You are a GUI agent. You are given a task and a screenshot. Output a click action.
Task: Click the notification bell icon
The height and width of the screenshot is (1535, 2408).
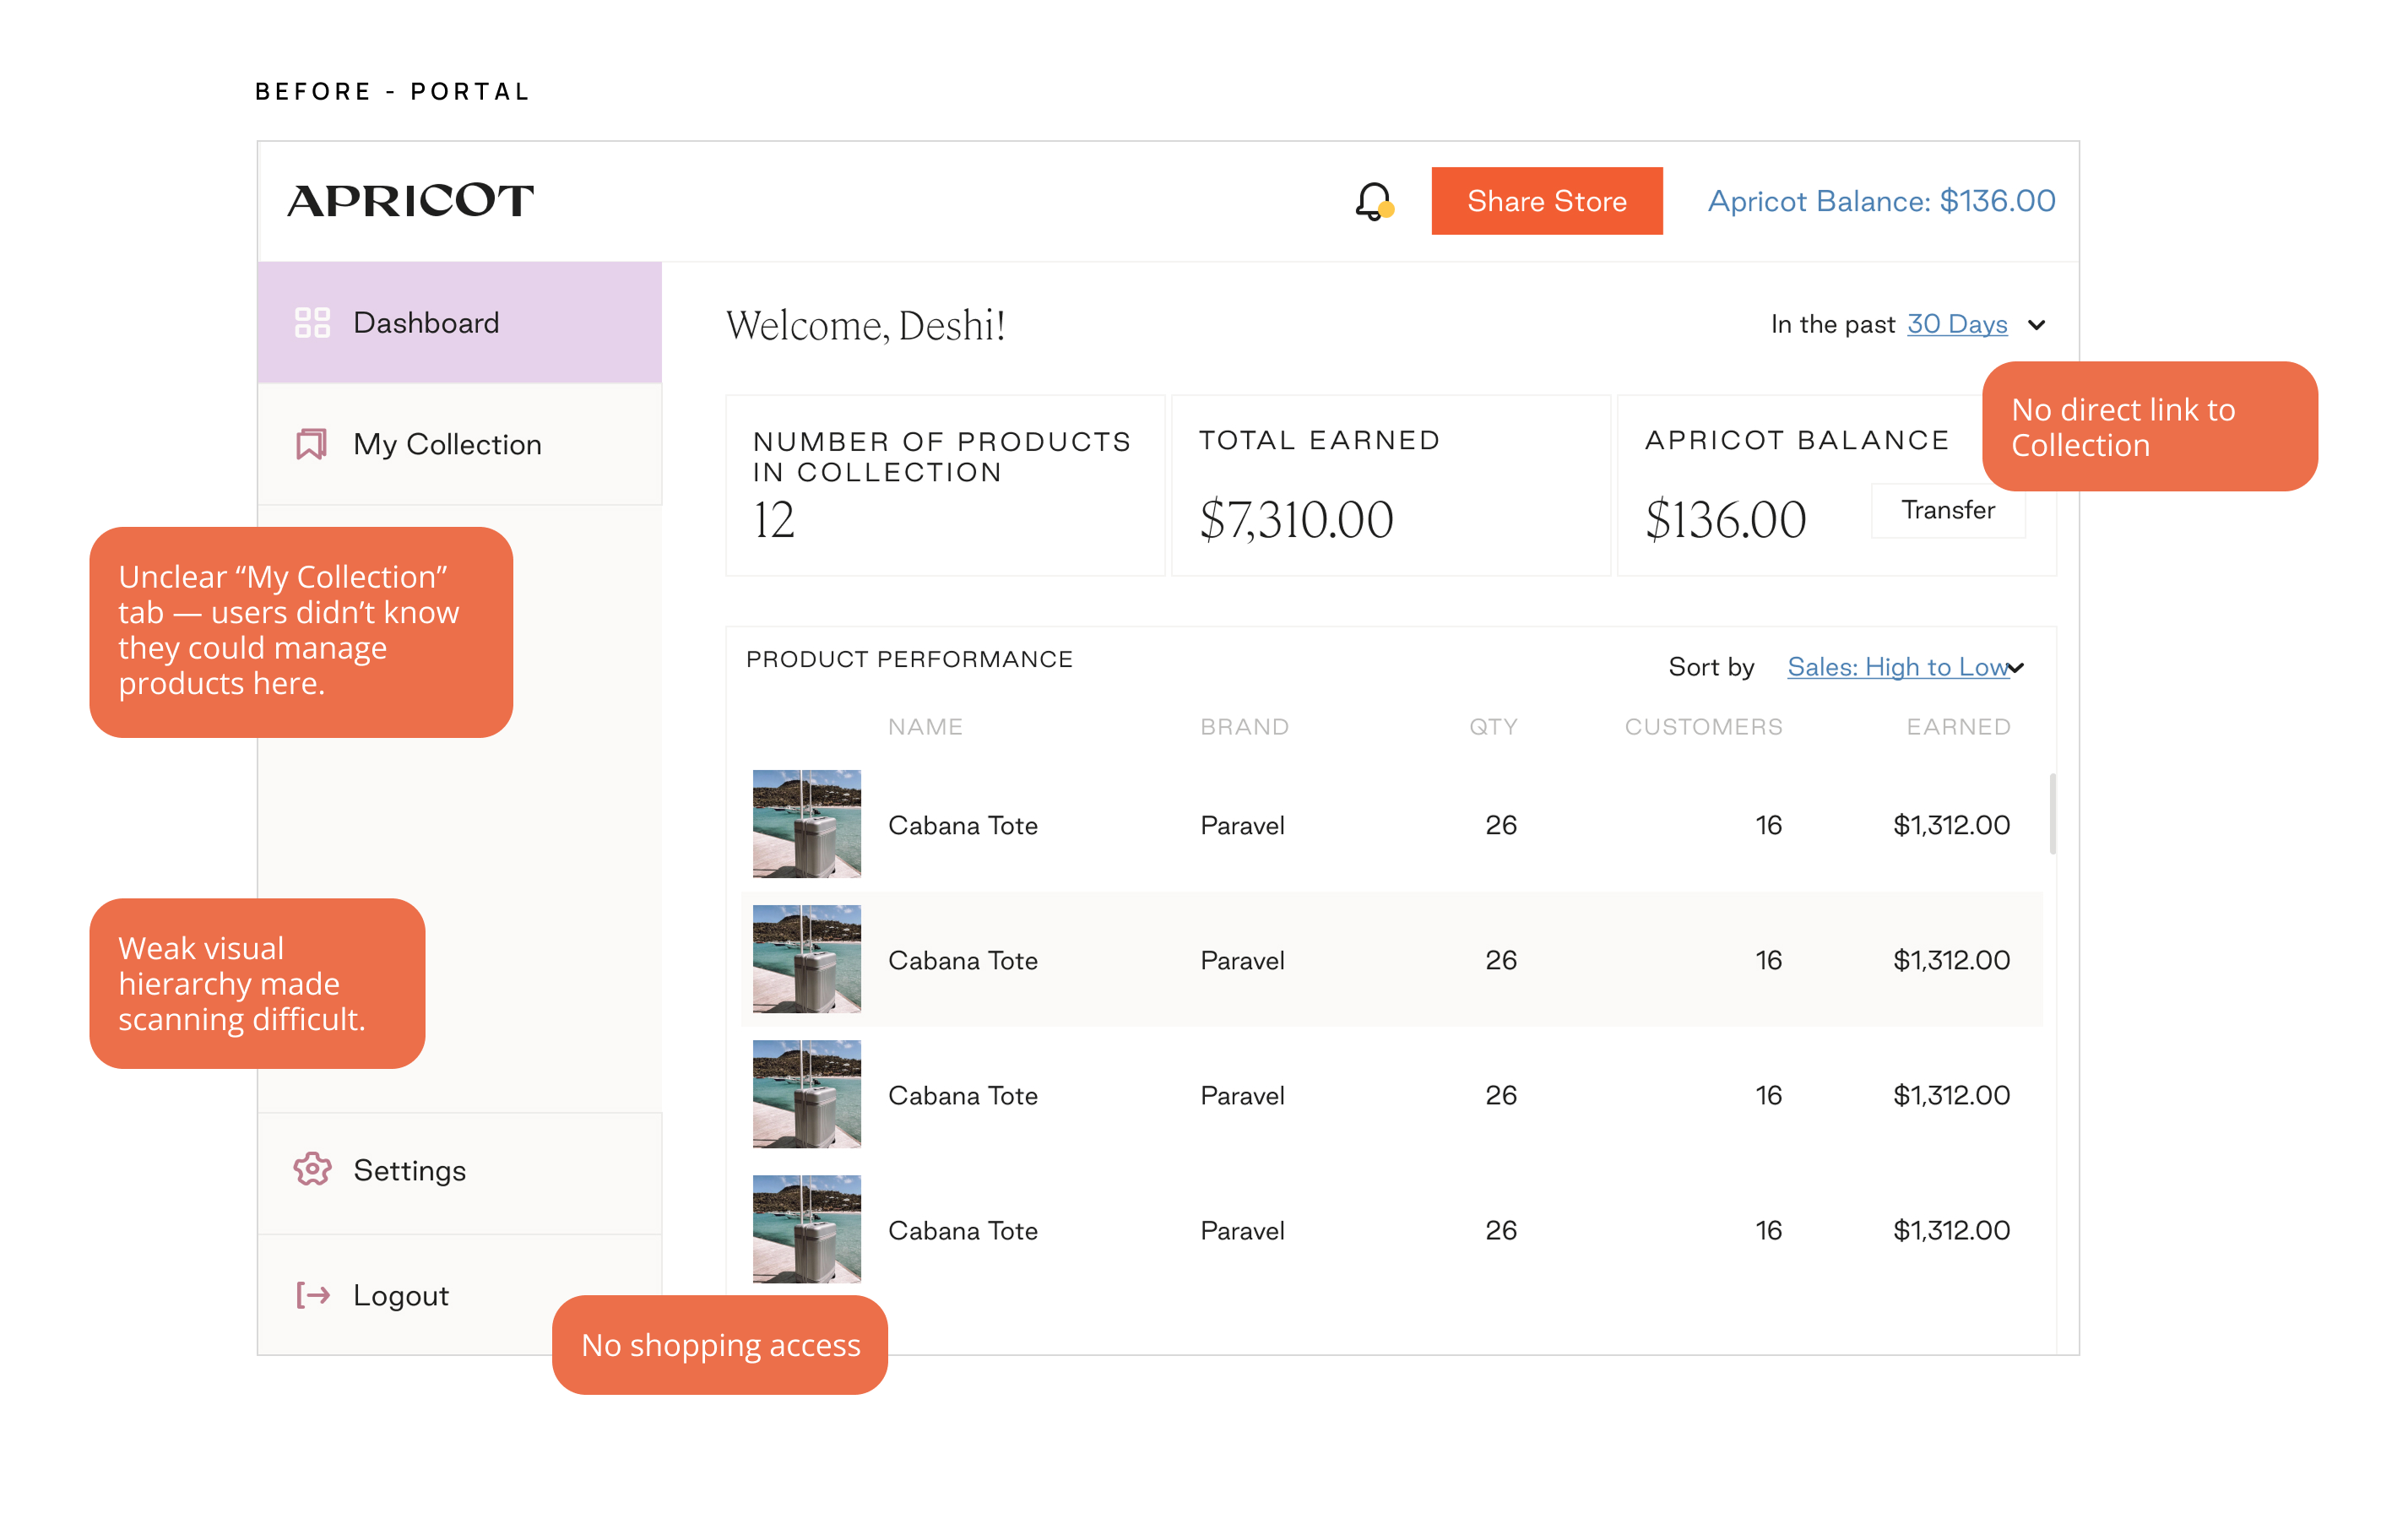click(1373, 201)
